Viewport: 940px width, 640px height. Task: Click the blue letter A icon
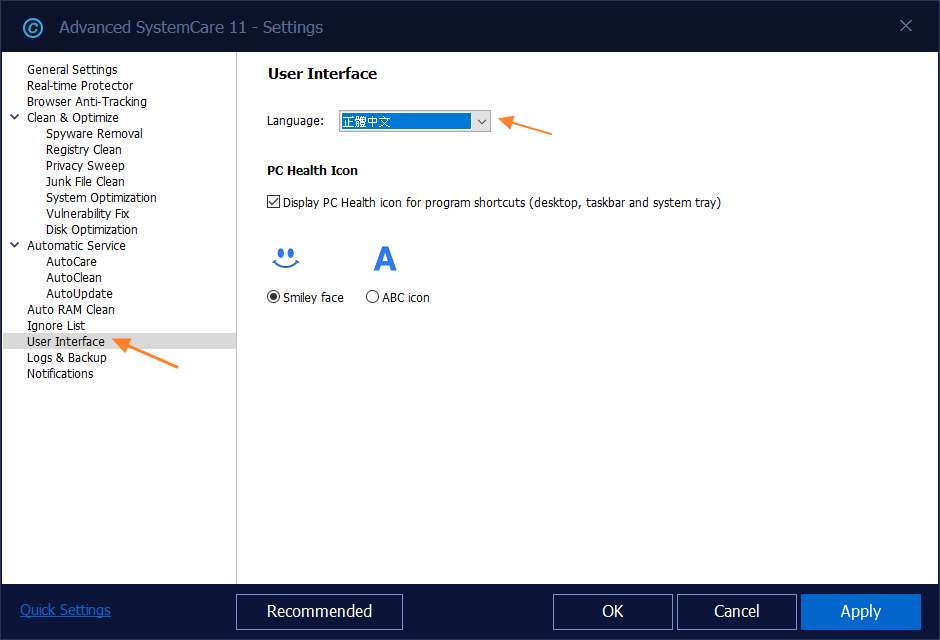[x=385, y=259]
